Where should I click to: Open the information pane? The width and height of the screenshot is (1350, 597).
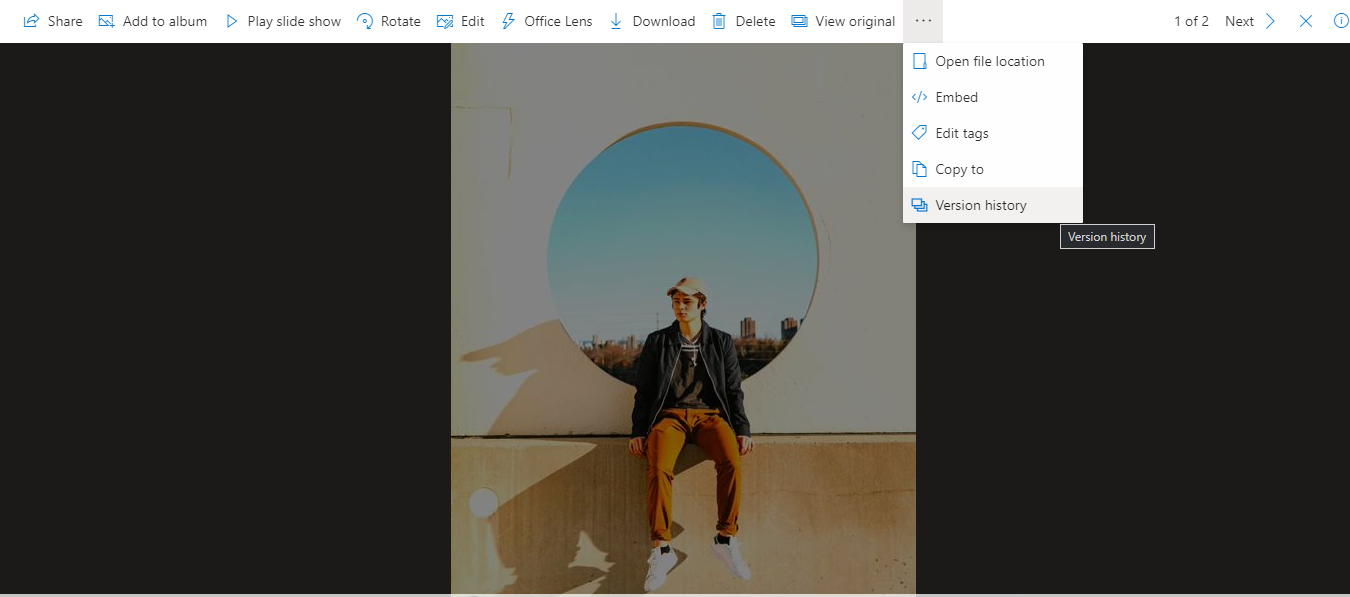pos(1341,20)
